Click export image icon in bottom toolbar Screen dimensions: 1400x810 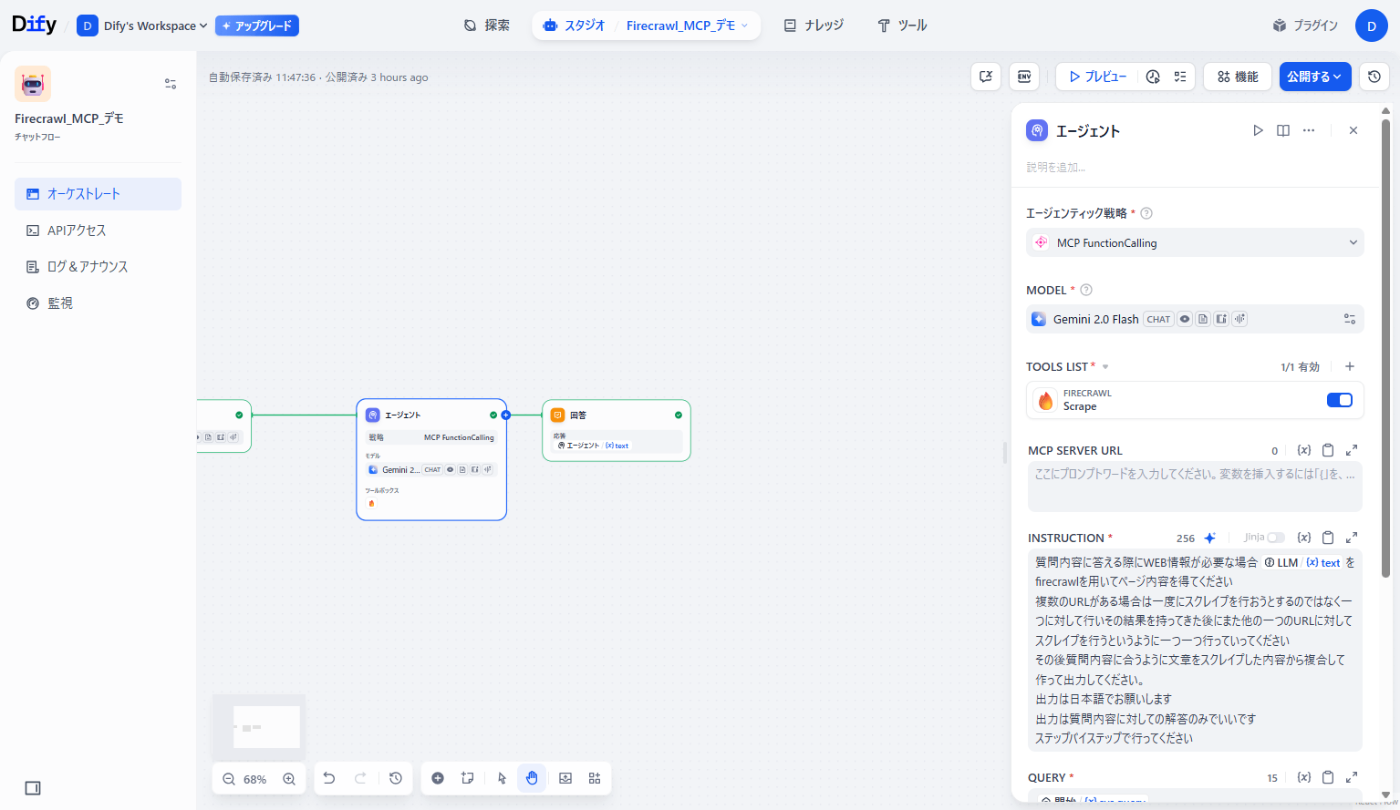pyautogui.click(x=565, y=778)
